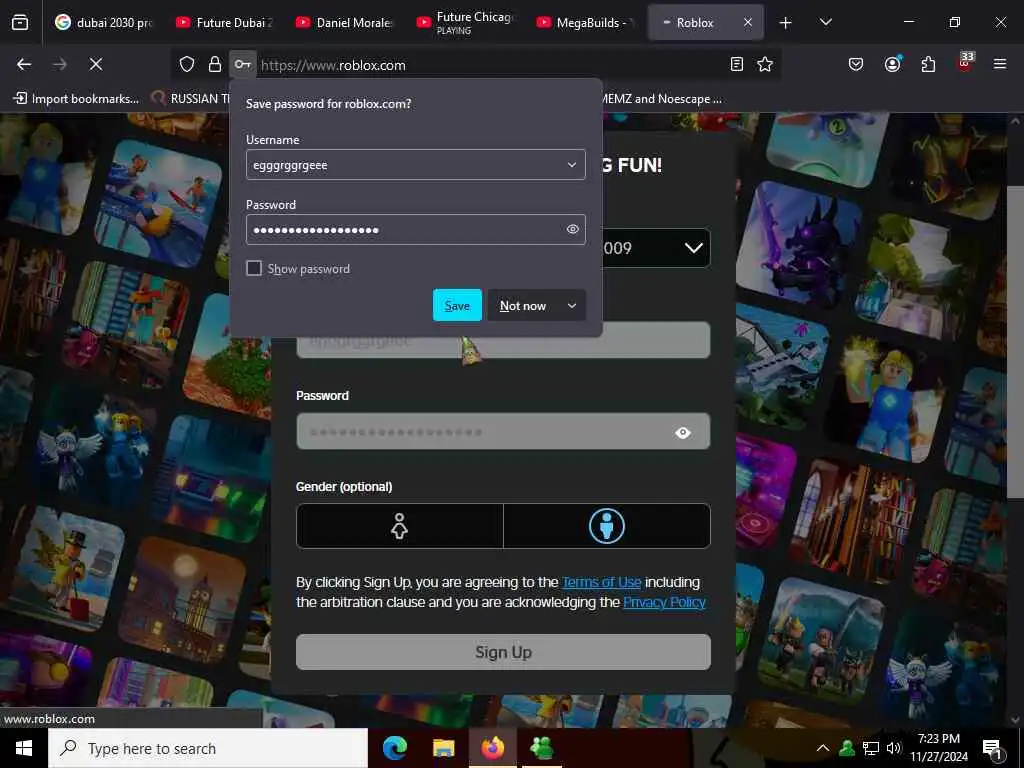The image size is (1024, 768).
Task: Open volume control in system tray
Action: pos(894,748)
